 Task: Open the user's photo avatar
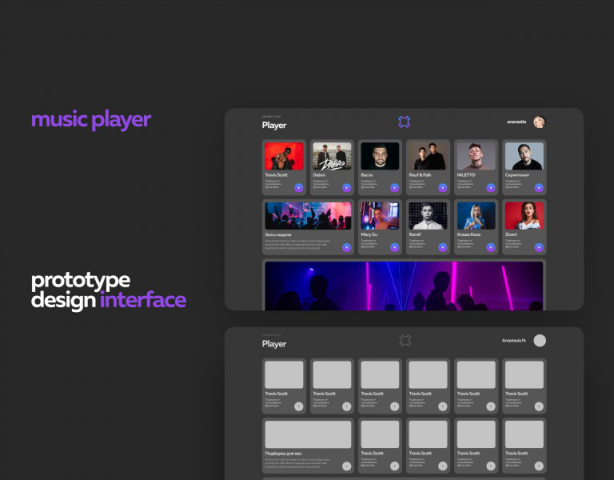[x=540, y=122]
